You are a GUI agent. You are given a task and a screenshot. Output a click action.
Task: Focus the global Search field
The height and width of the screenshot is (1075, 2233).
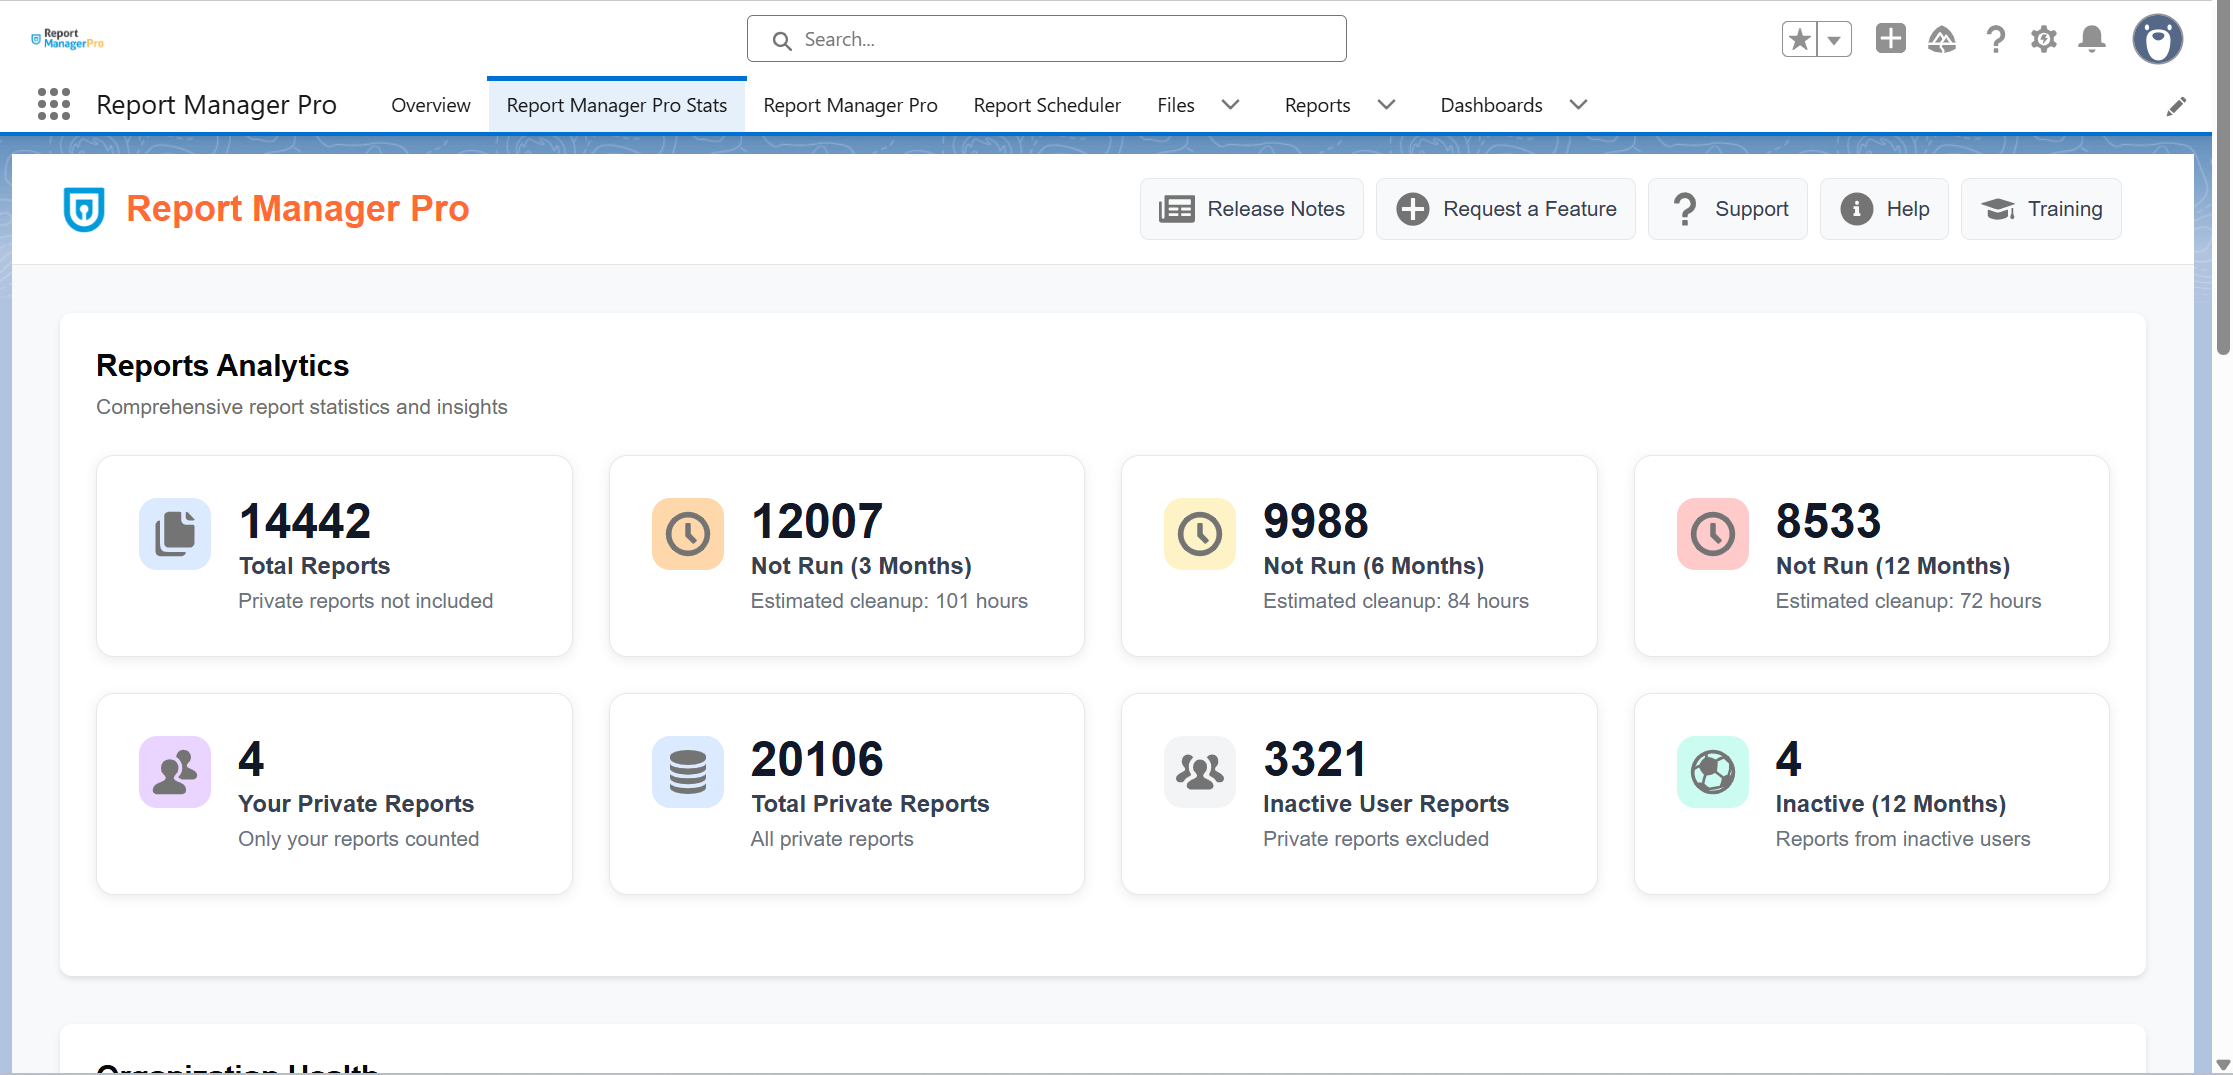coord(1047,39)
